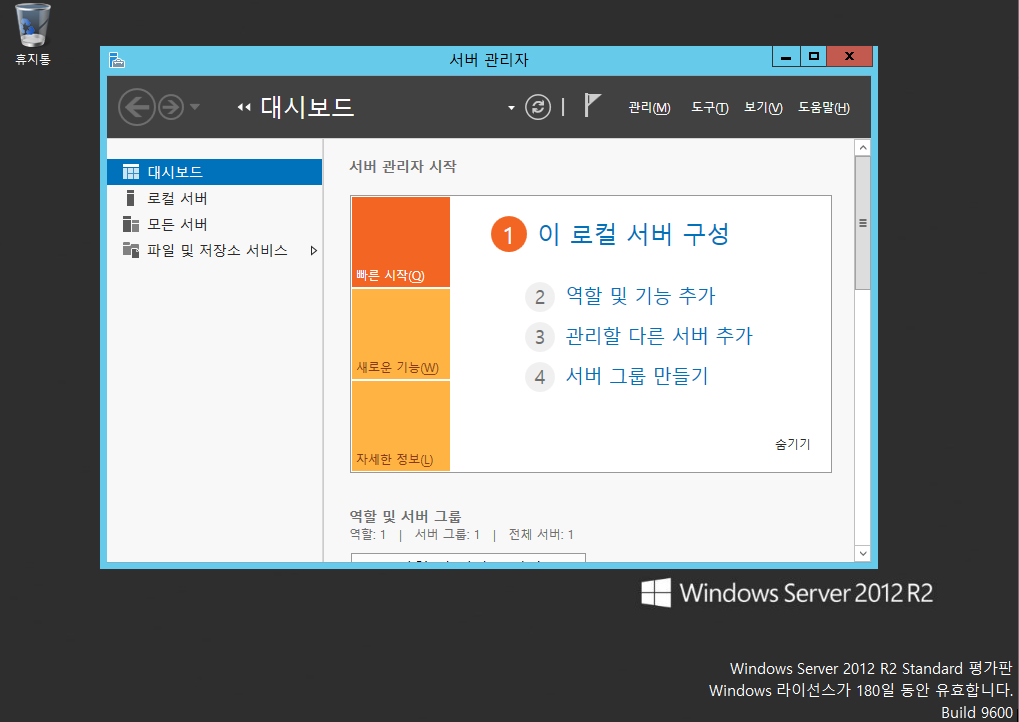Close the Server Manager window

pos(849,57)
